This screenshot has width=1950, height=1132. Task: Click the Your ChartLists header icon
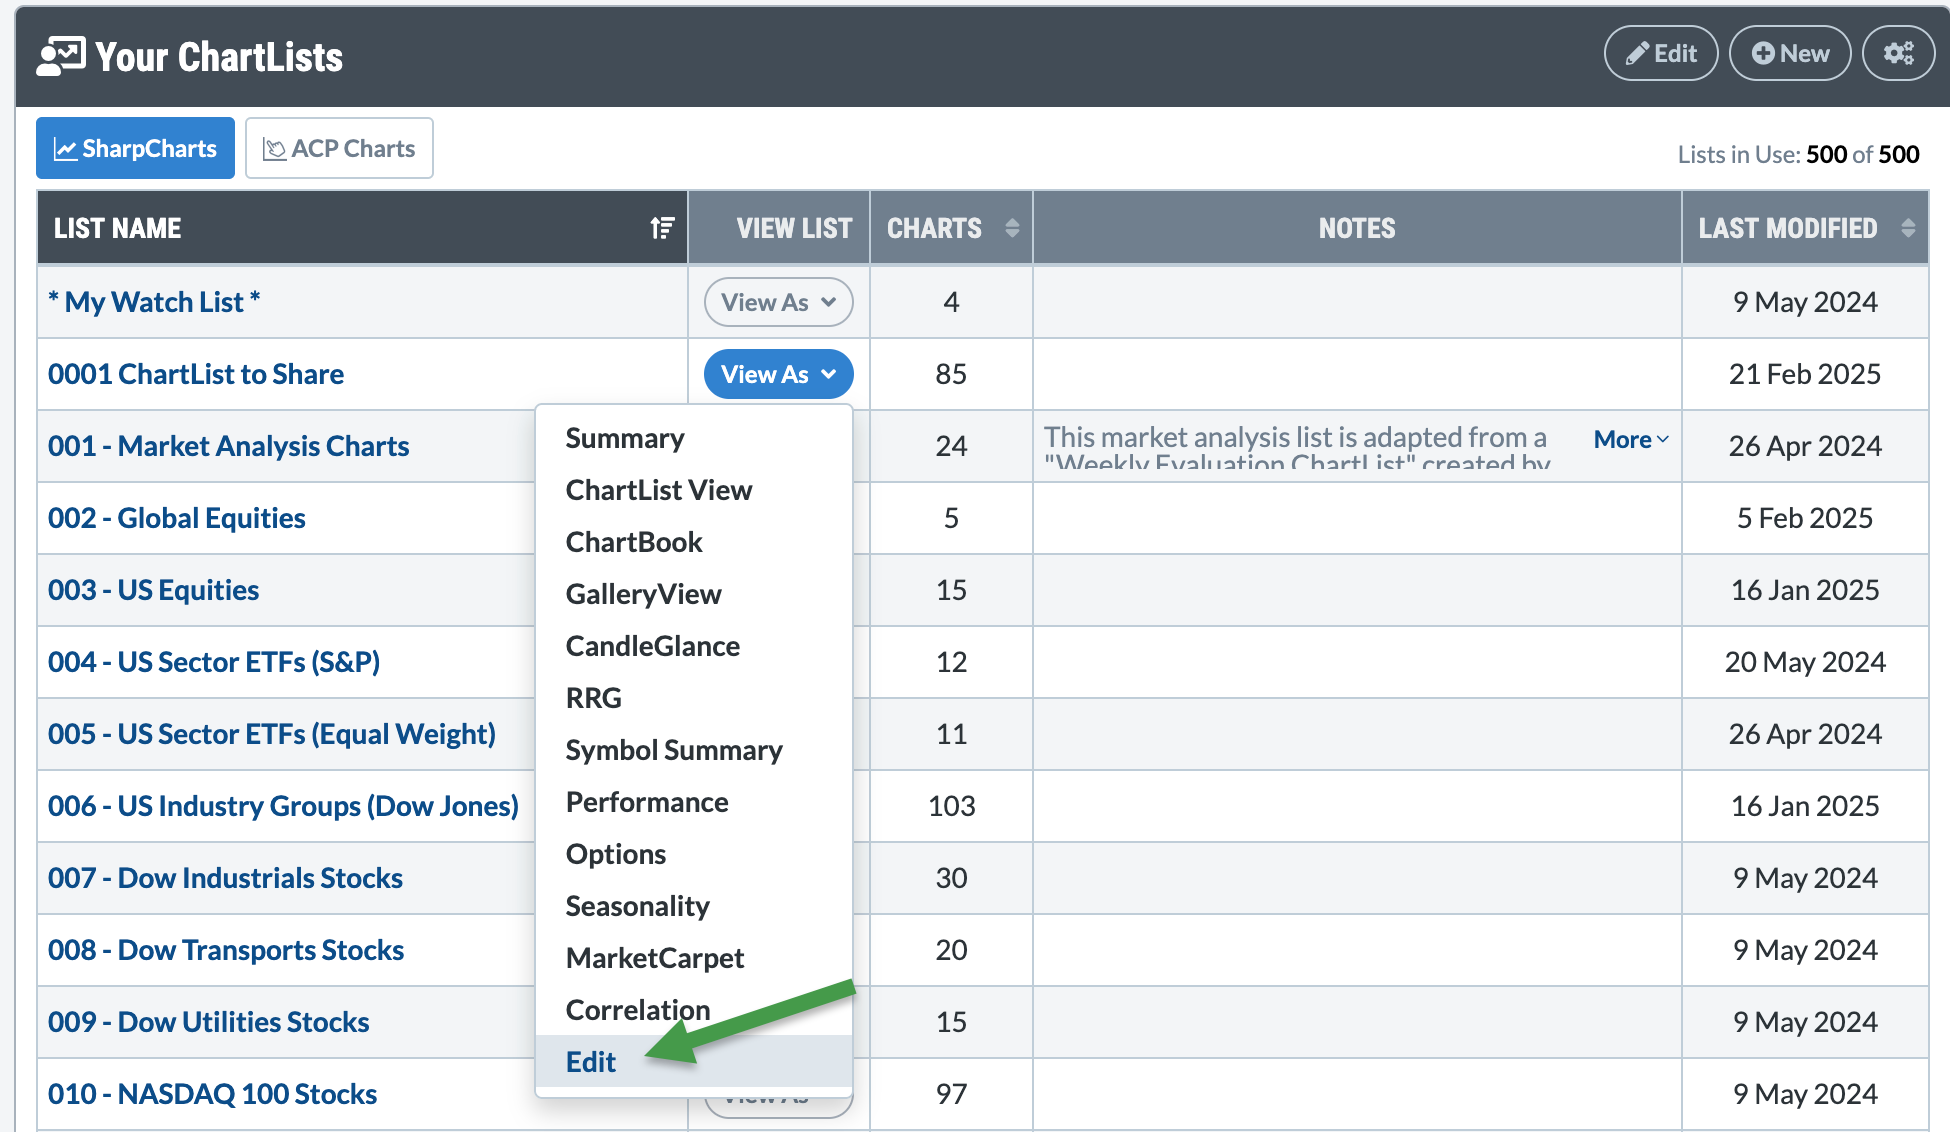61,56
